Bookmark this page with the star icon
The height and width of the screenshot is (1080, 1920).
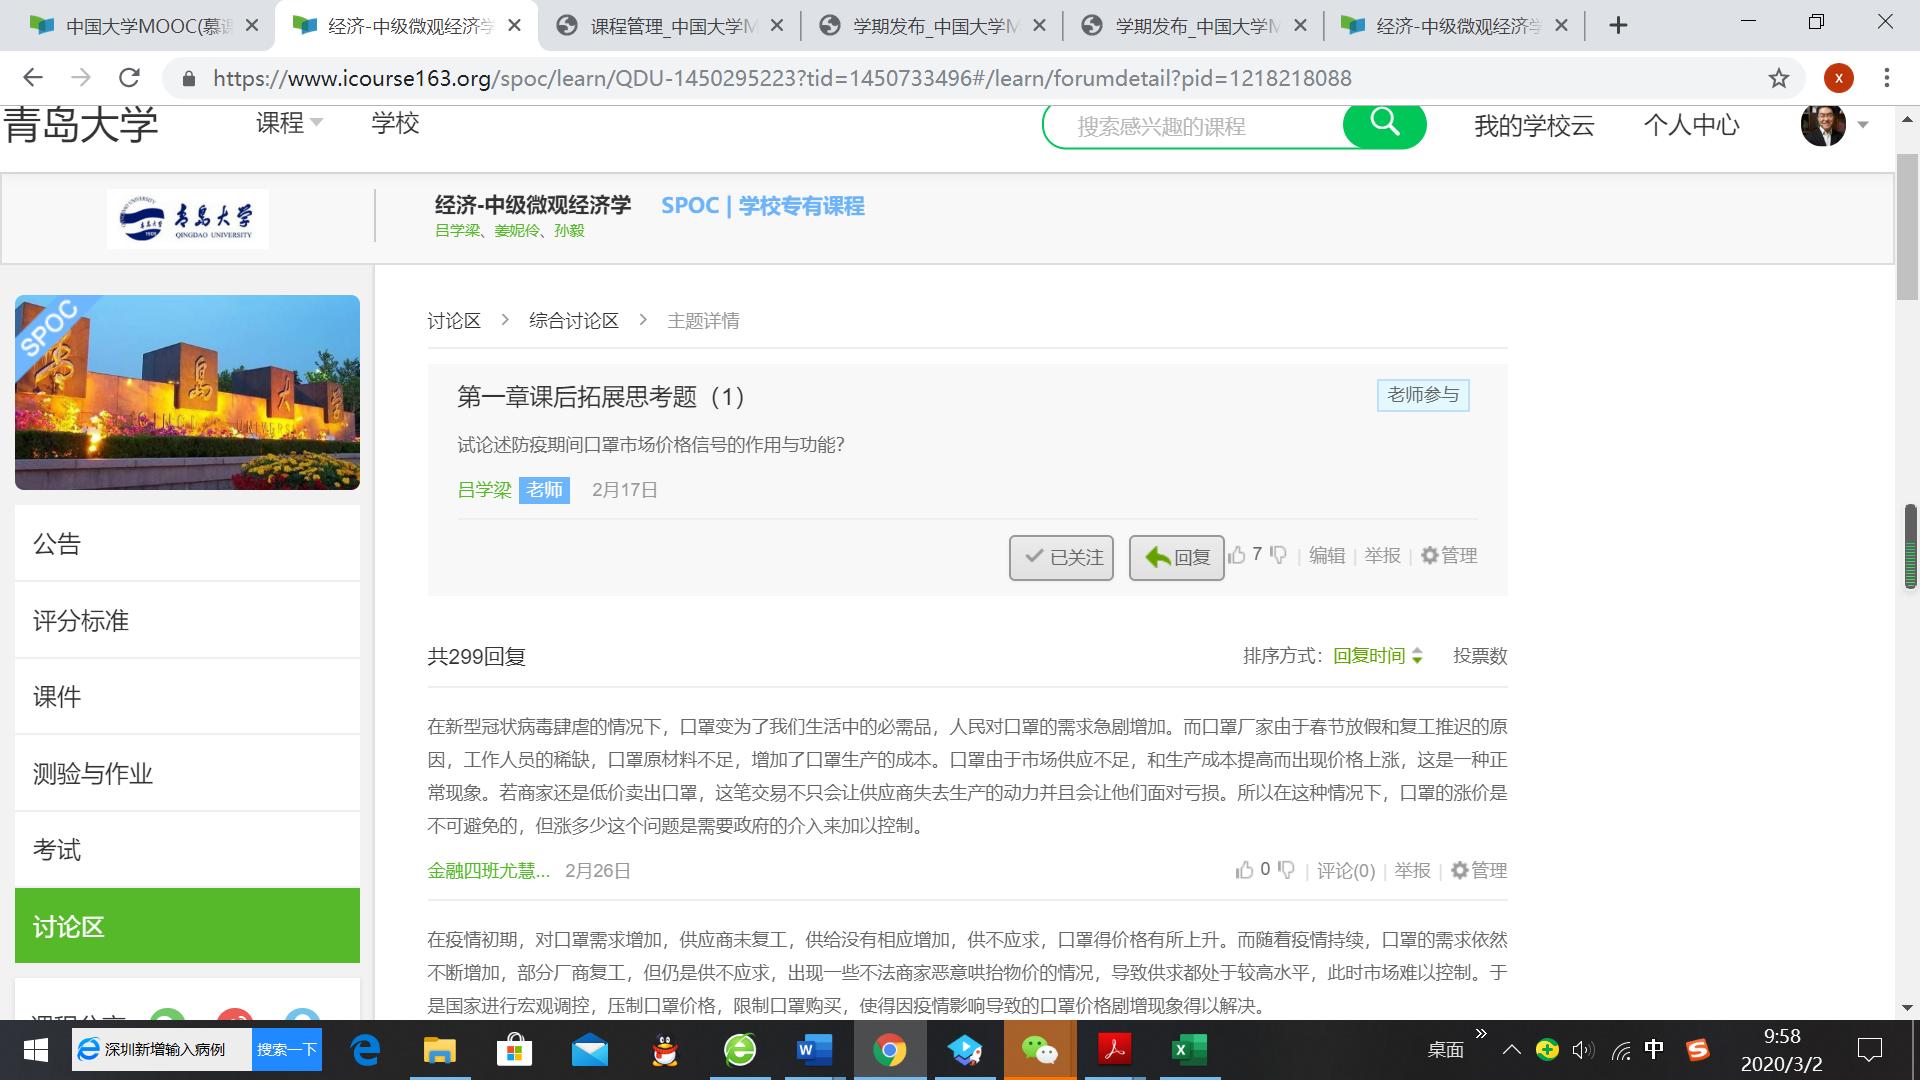(x=1778, y=78)
